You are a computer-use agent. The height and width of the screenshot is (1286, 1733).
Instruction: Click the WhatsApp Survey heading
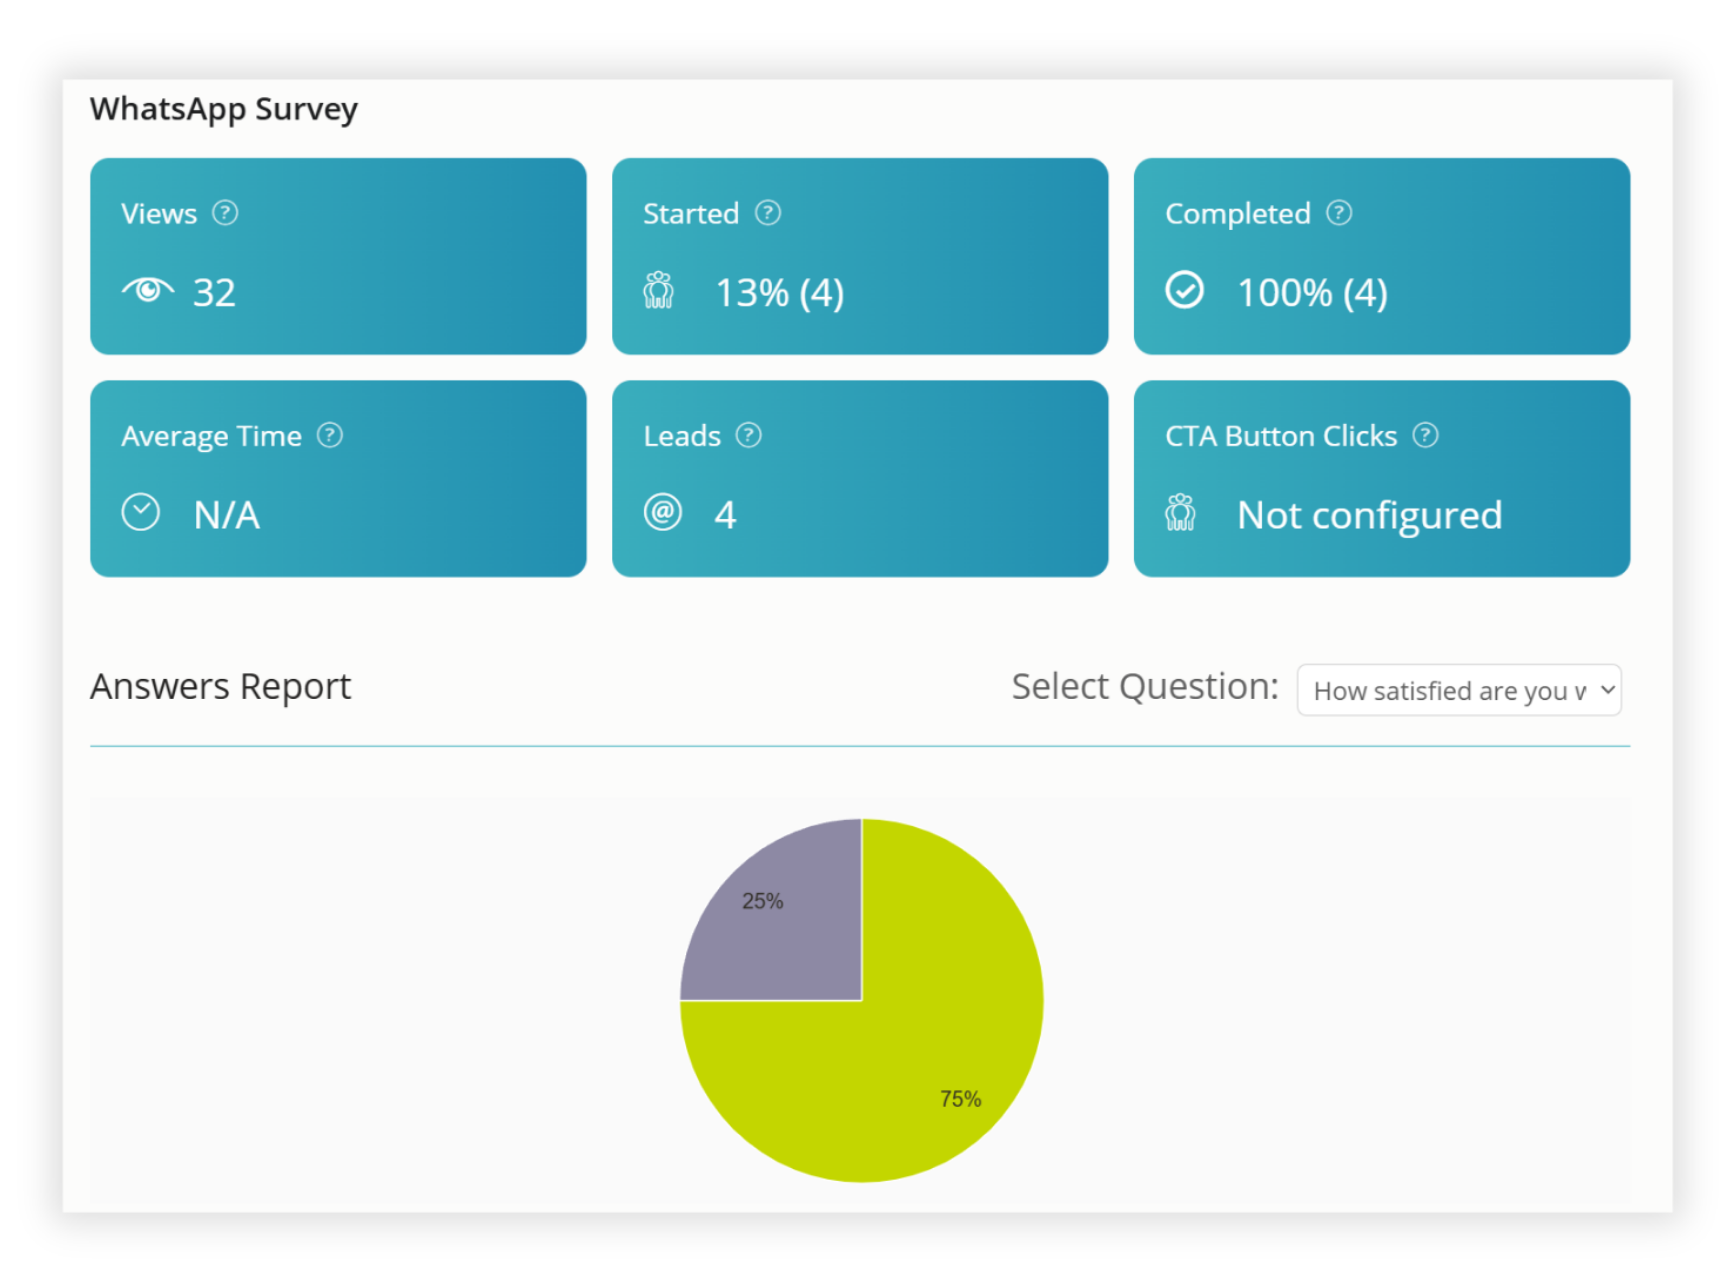(222, 108)
